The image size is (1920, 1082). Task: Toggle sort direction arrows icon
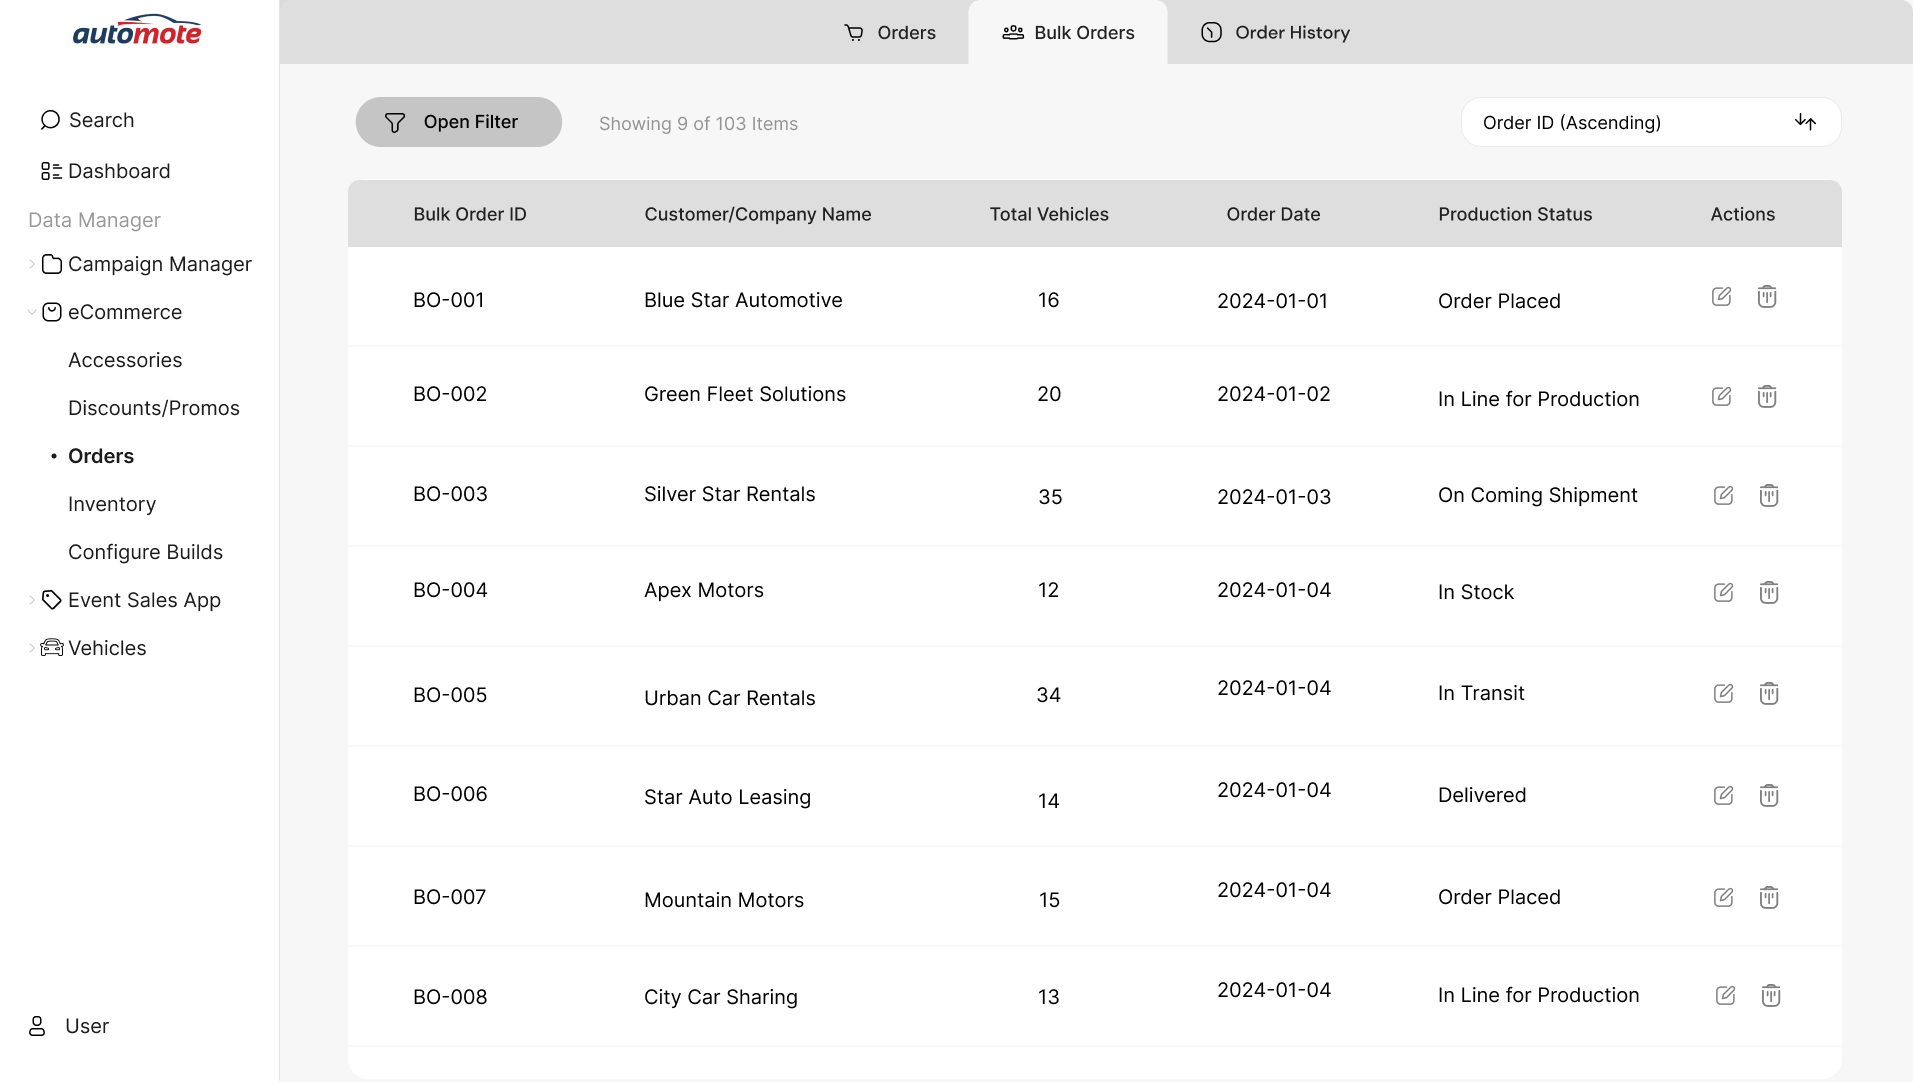pyautogui.click(x=1805, y=122)
